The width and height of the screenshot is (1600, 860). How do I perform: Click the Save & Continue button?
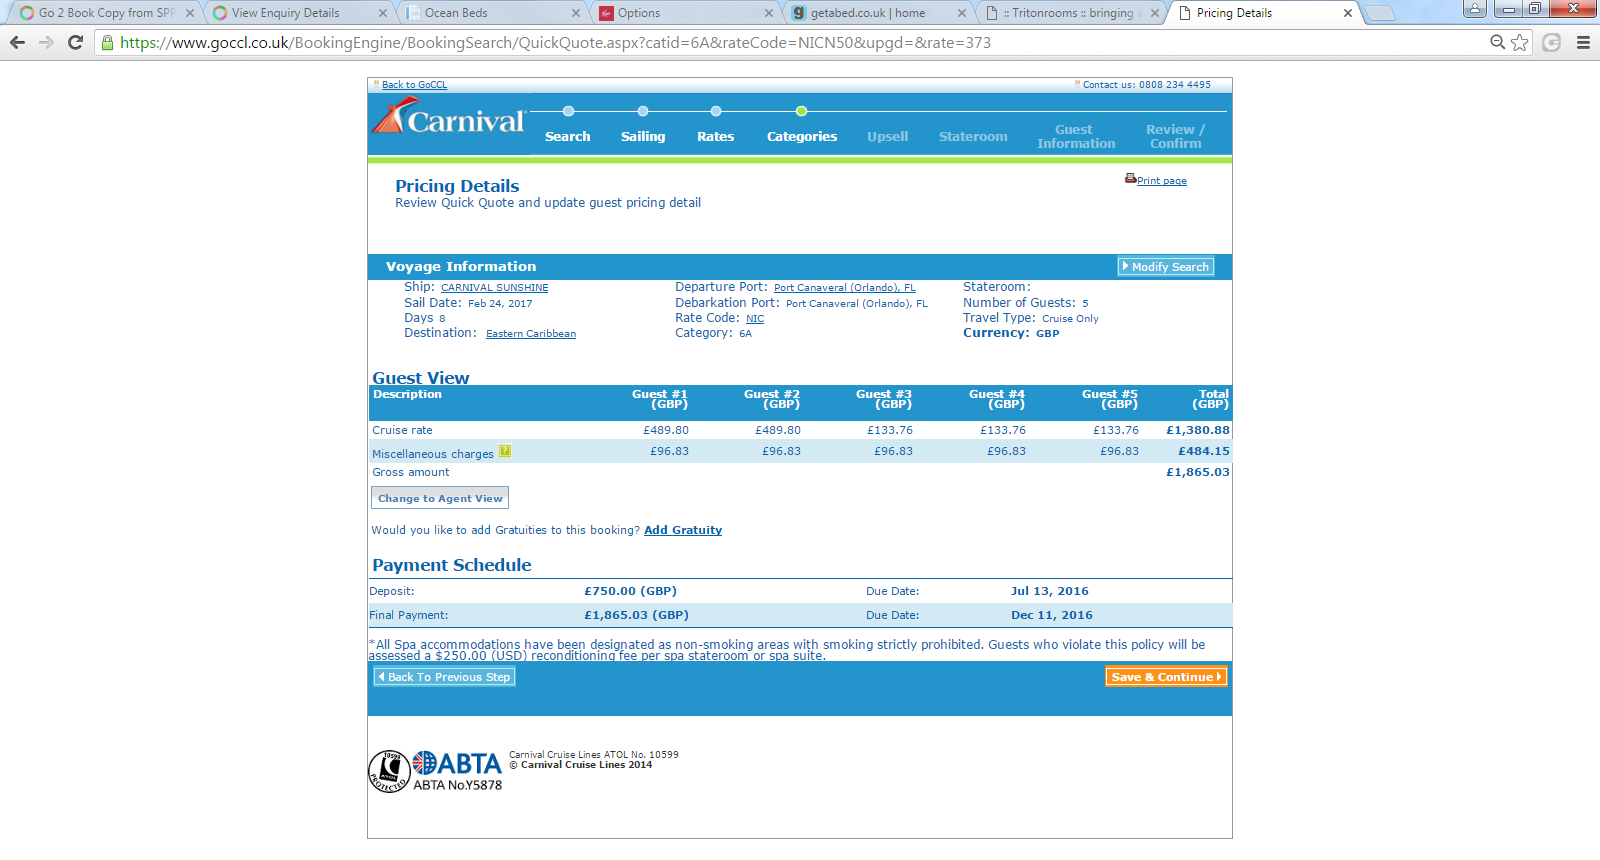(1166, 677)
